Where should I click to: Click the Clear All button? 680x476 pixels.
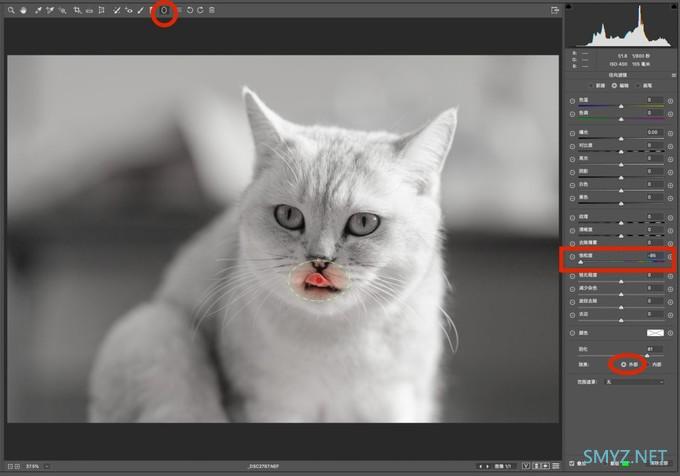660,463
